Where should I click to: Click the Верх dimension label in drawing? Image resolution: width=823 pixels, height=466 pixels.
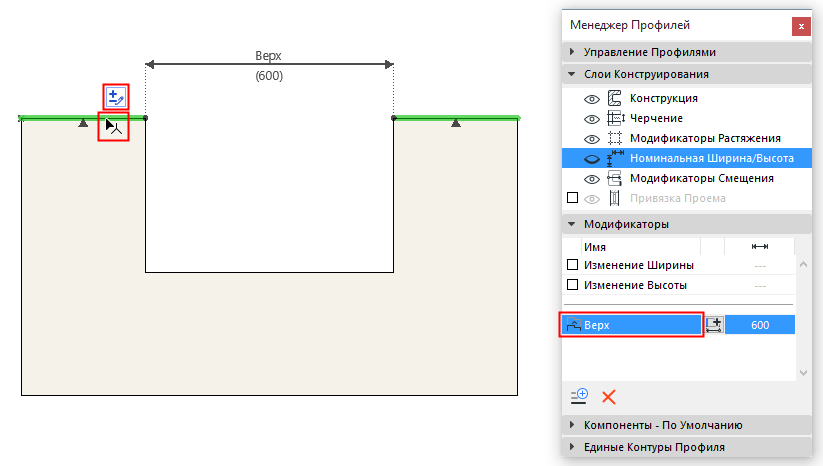click(268, 55)
